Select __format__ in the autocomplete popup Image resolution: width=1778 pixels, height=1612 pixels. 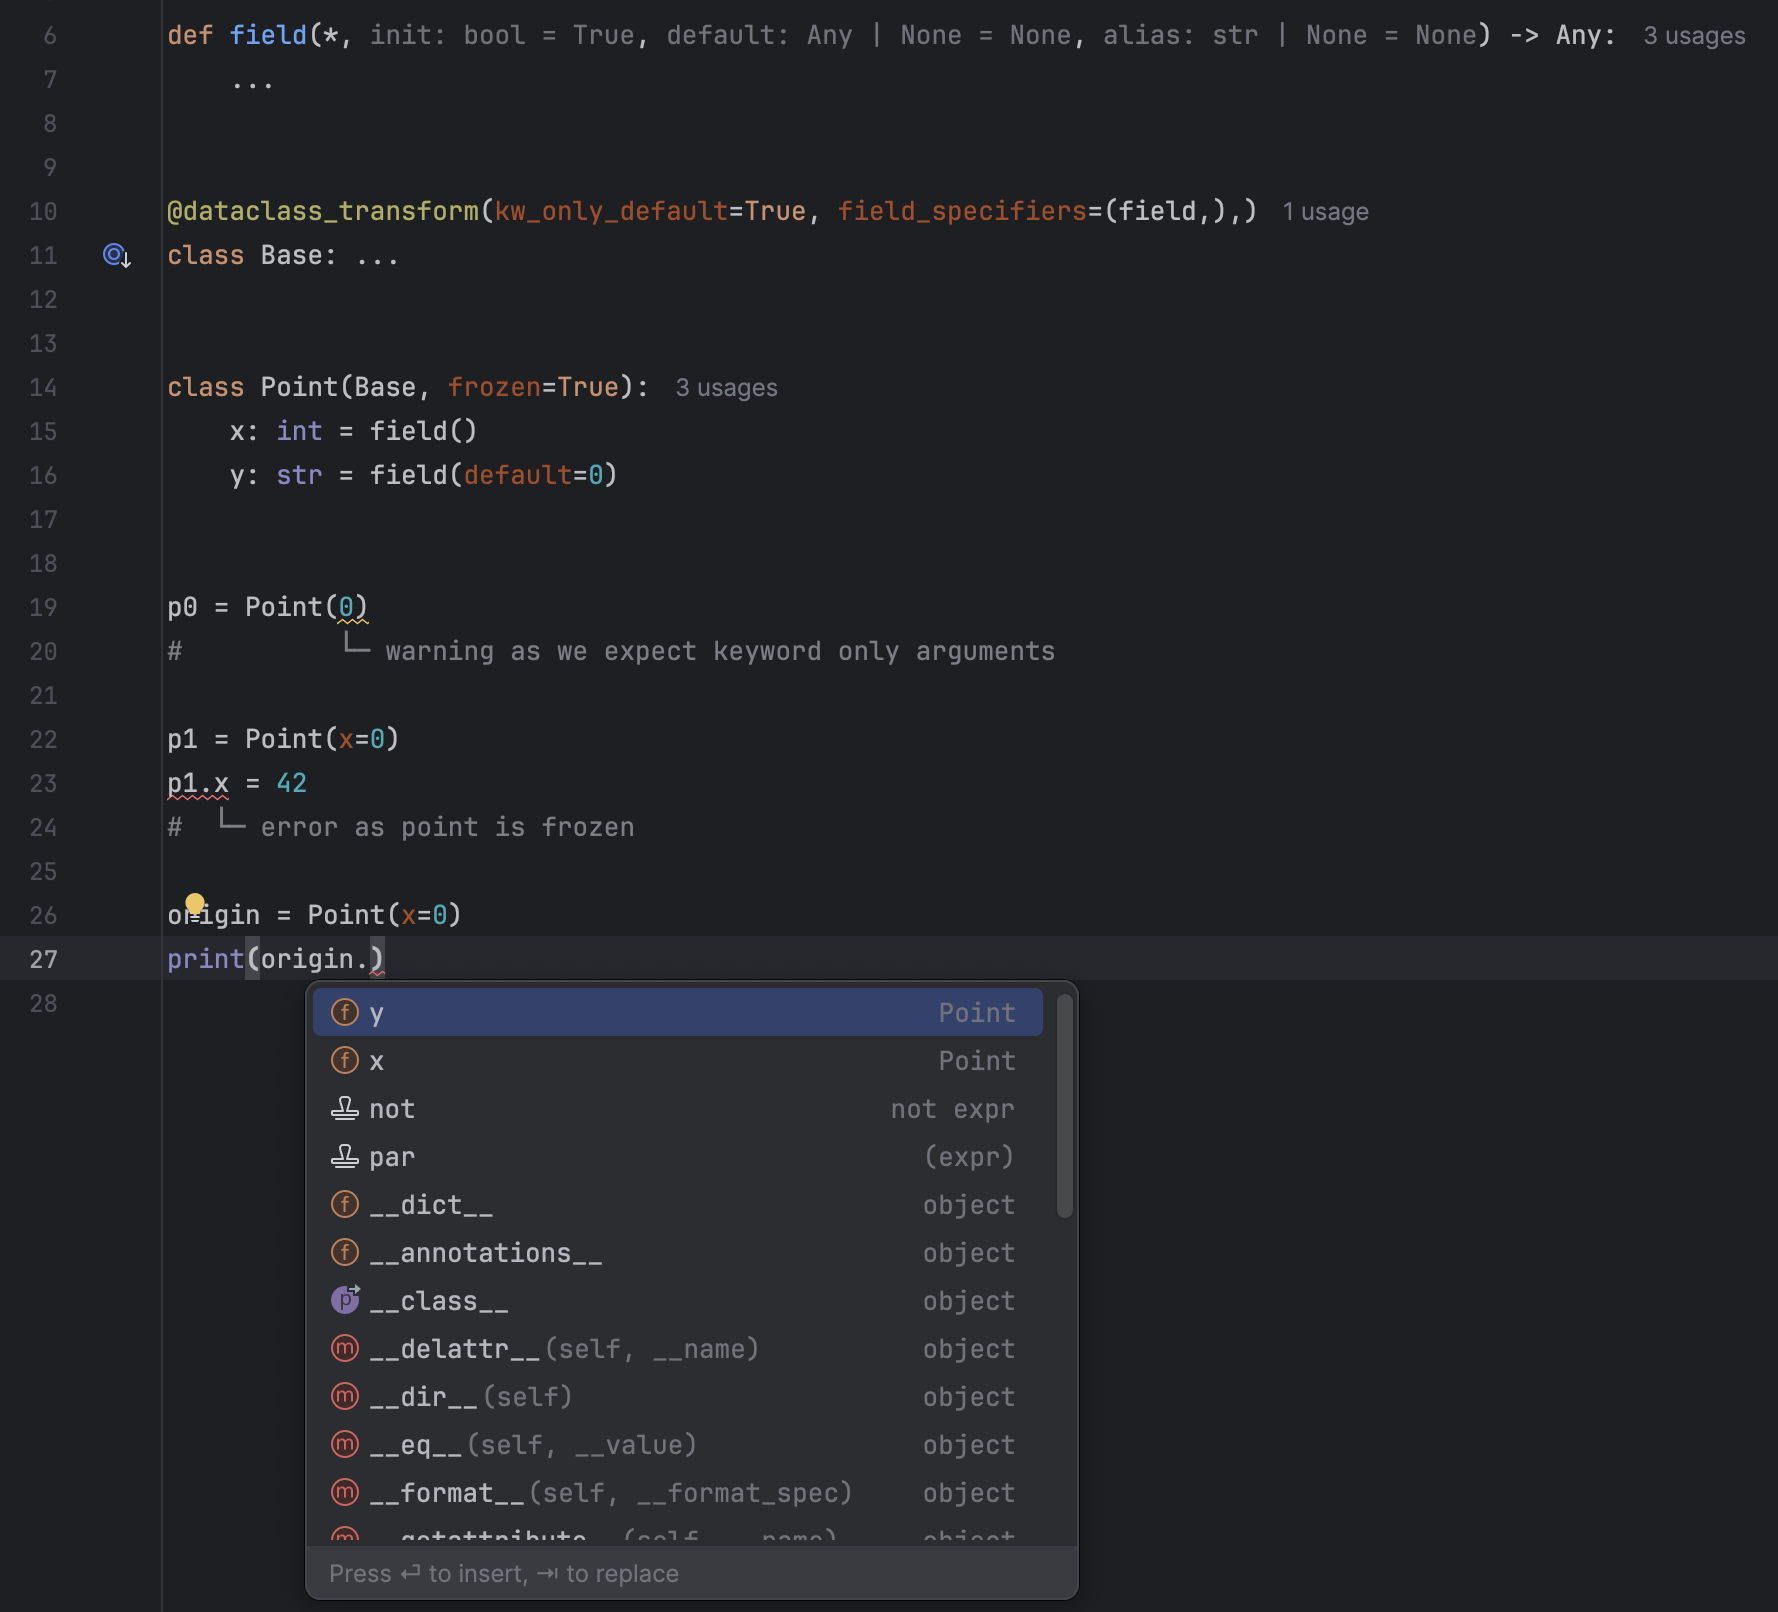[x=610, y=1493]
